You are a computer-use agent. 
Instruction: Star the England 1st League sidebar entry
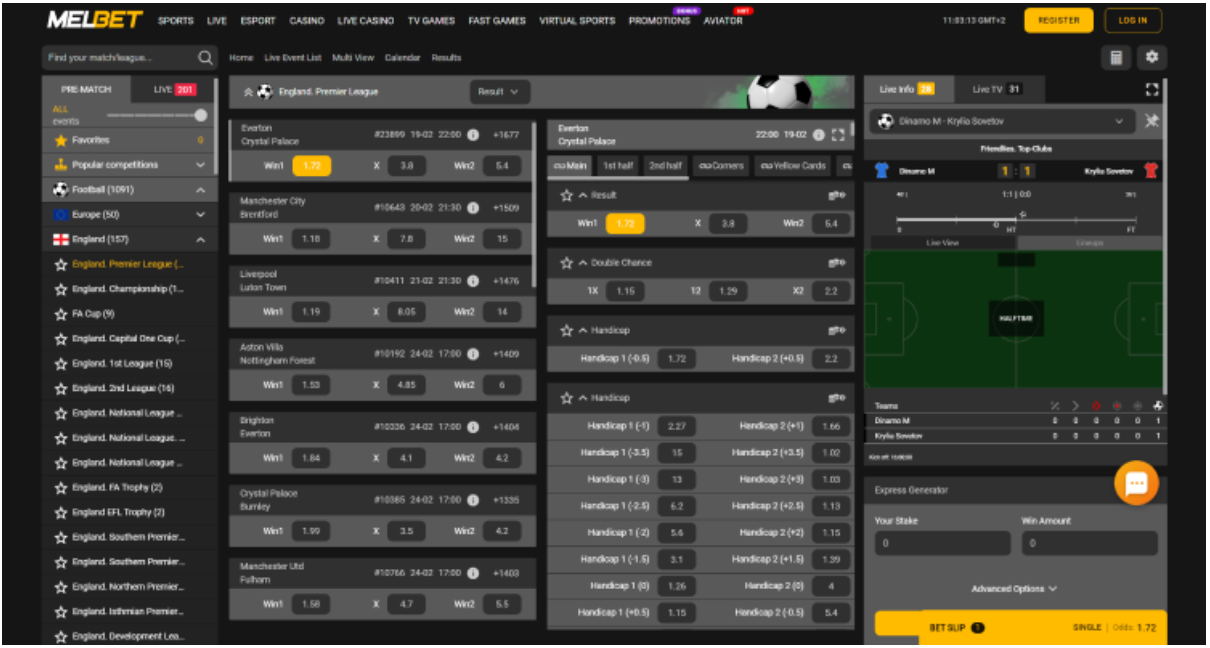pyautogui.click(x=61, y=364)
